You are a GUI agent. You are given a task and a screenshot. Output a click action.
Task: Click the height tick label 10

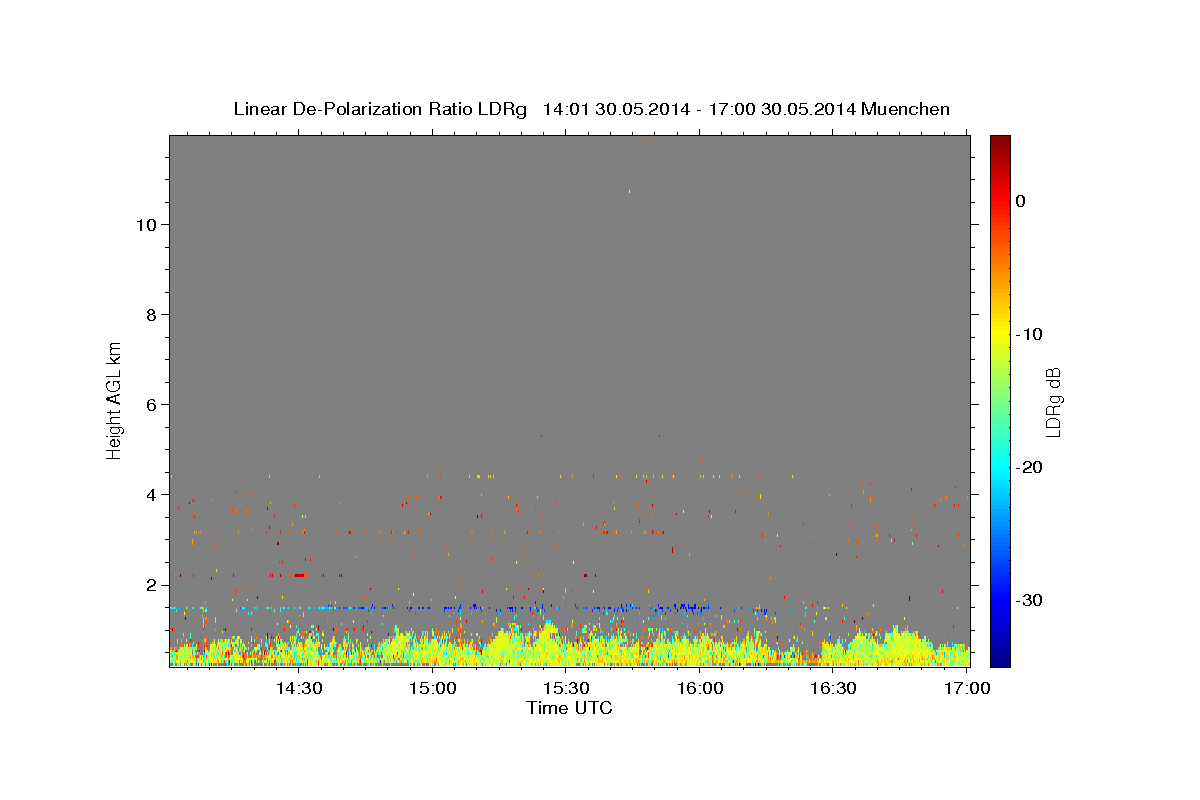(145, 225)
